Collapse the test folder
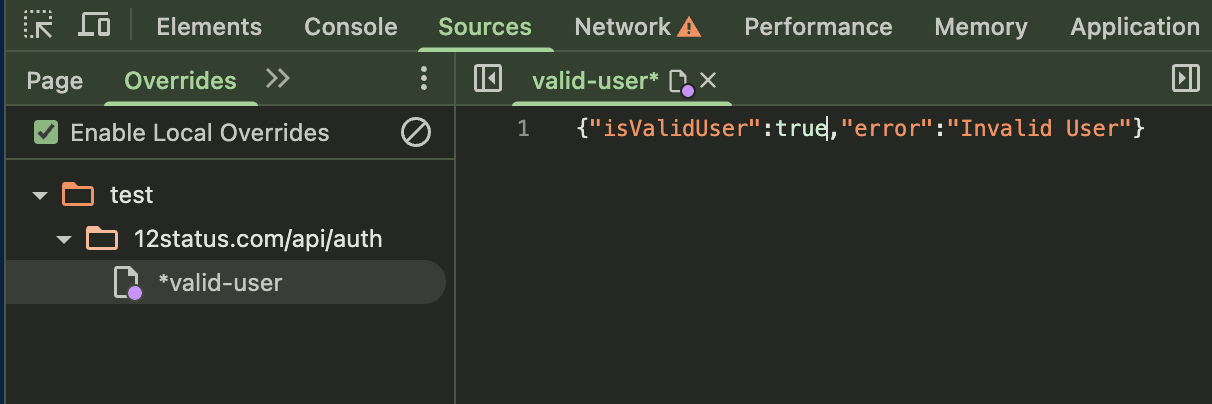 (x=40, y=195)
